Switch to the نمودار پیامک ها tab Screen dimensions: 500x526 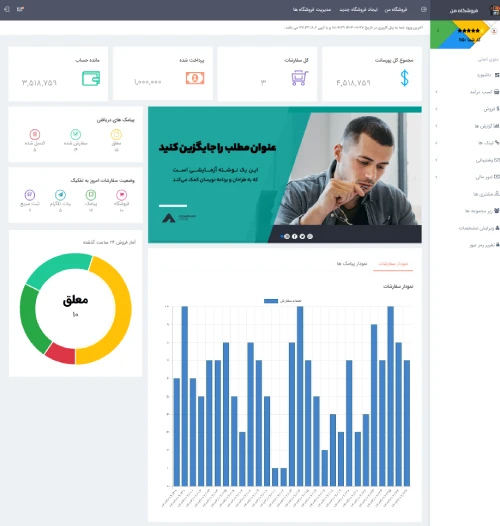pyautogui.click(x=352, y=264)
